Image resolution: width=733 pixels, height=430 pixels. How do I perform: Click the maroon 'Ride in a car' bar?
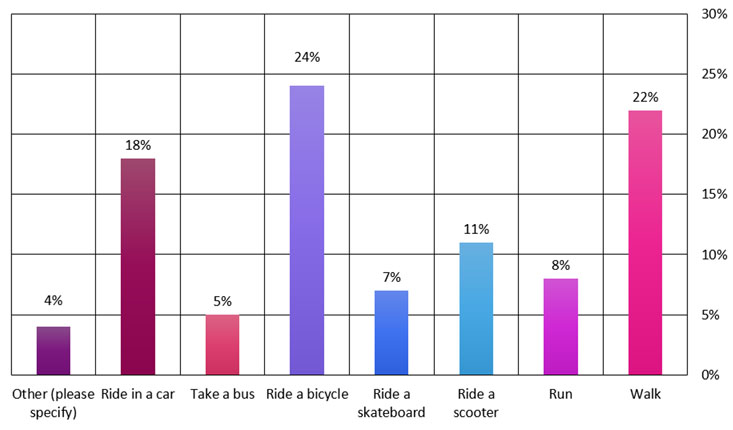[x=138, y=266]
